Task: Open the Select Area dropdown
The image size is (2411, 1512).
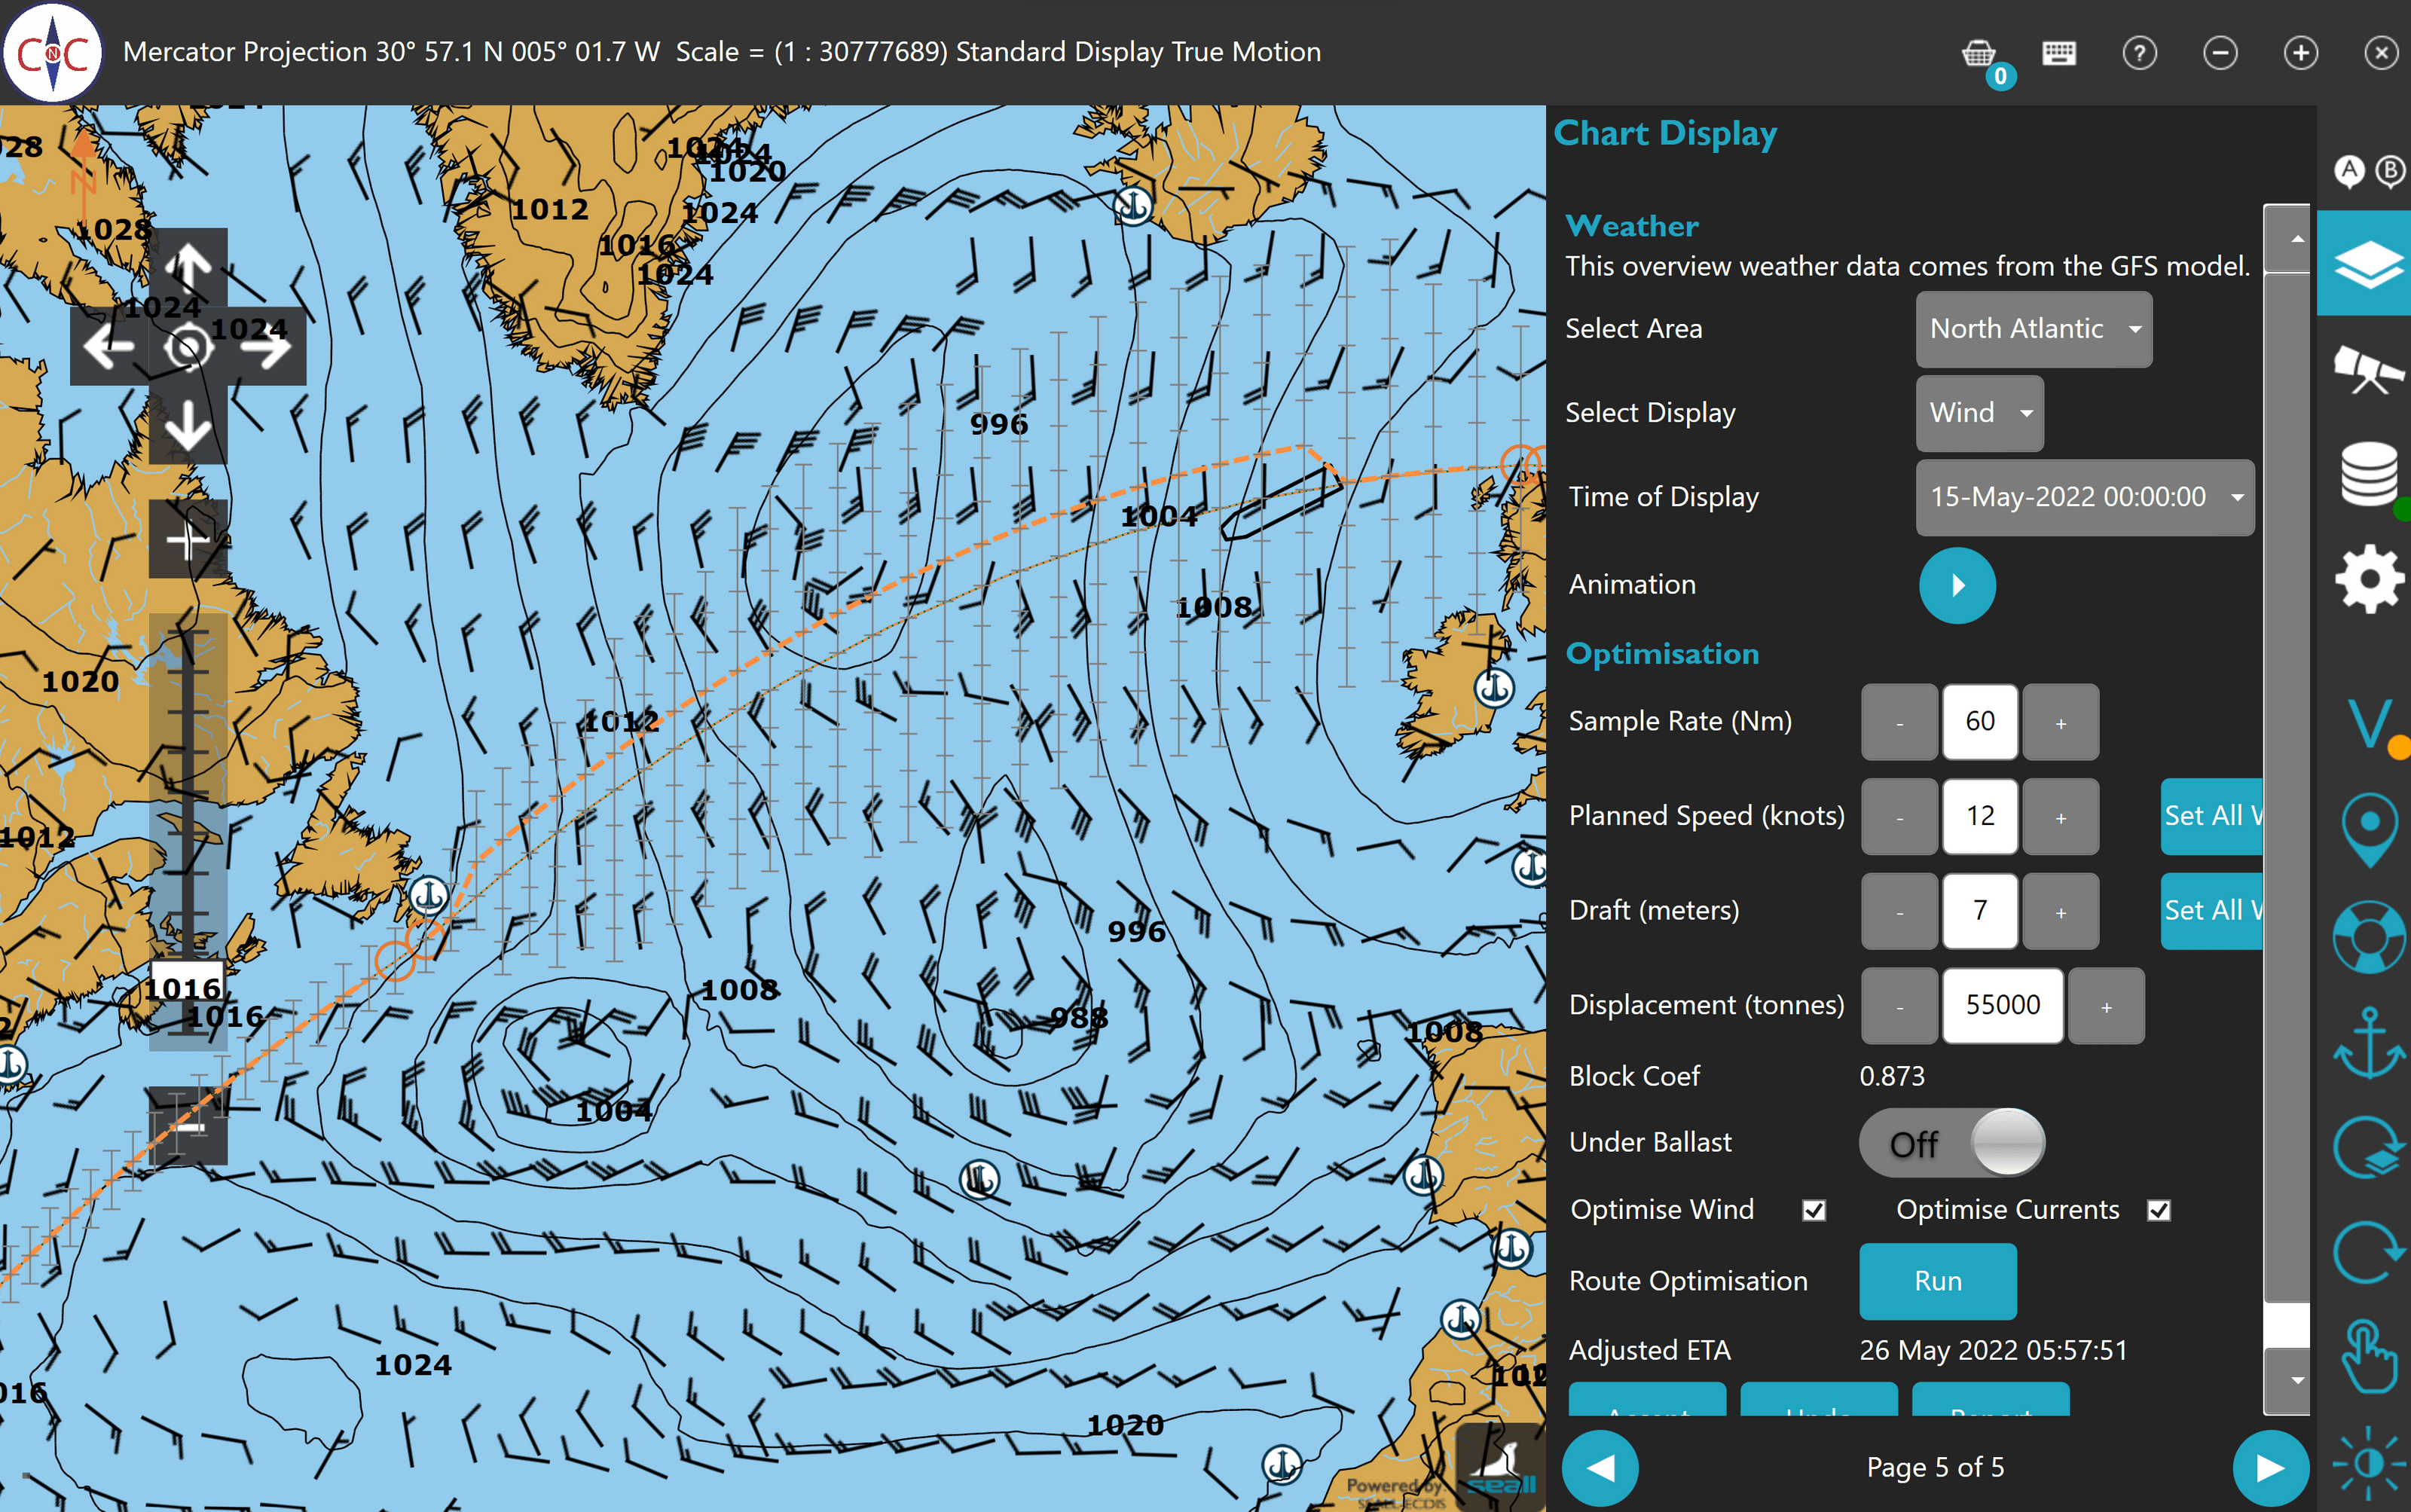Action: click(x=2033, y=329)
